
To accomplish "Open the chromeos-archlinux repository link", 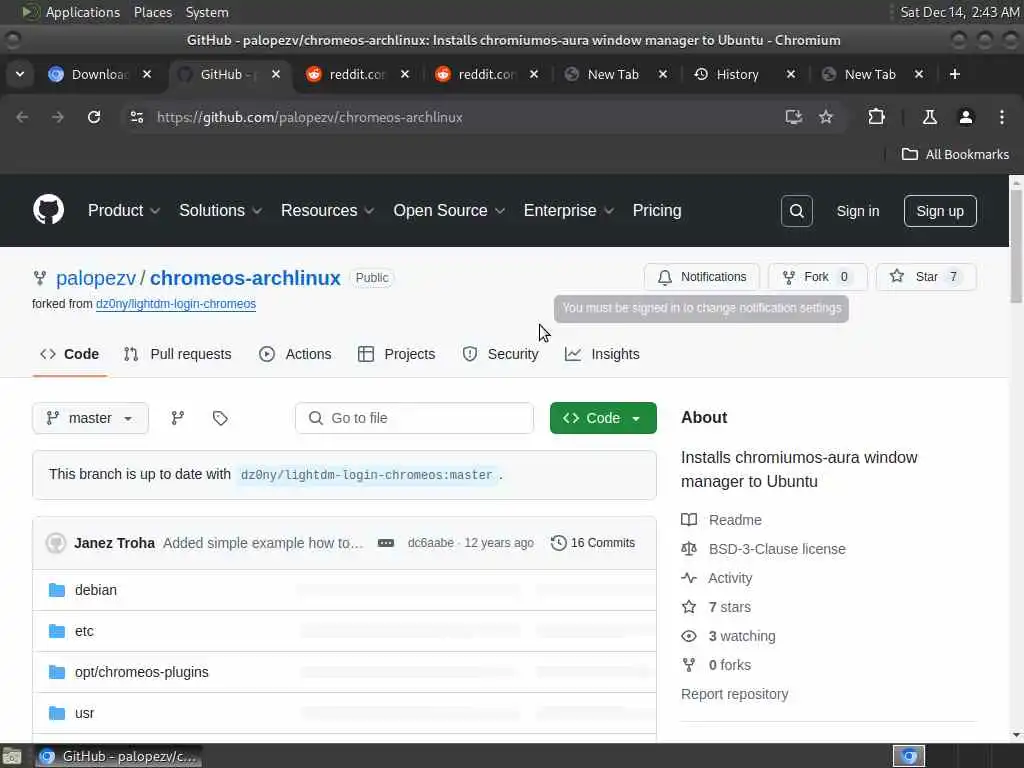I will click(x=245, y=278).
